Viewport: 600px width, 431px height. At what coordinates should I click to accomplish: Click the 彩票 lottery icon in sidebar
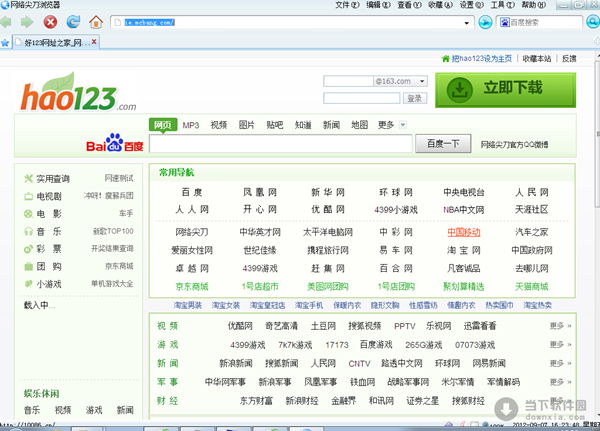pos(28,249)
